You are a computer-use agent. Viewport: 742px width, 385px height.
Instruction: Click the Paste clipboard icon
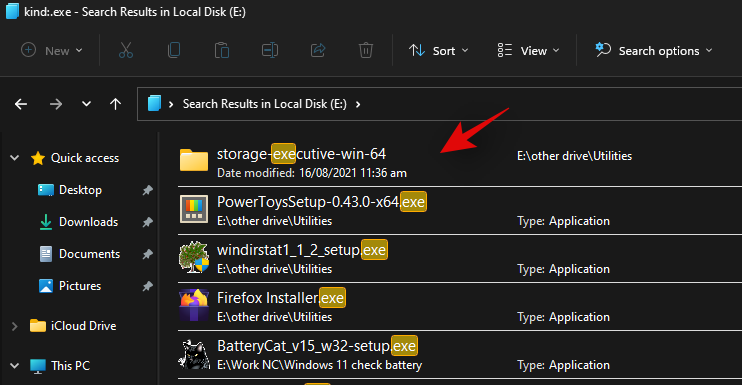222,50
